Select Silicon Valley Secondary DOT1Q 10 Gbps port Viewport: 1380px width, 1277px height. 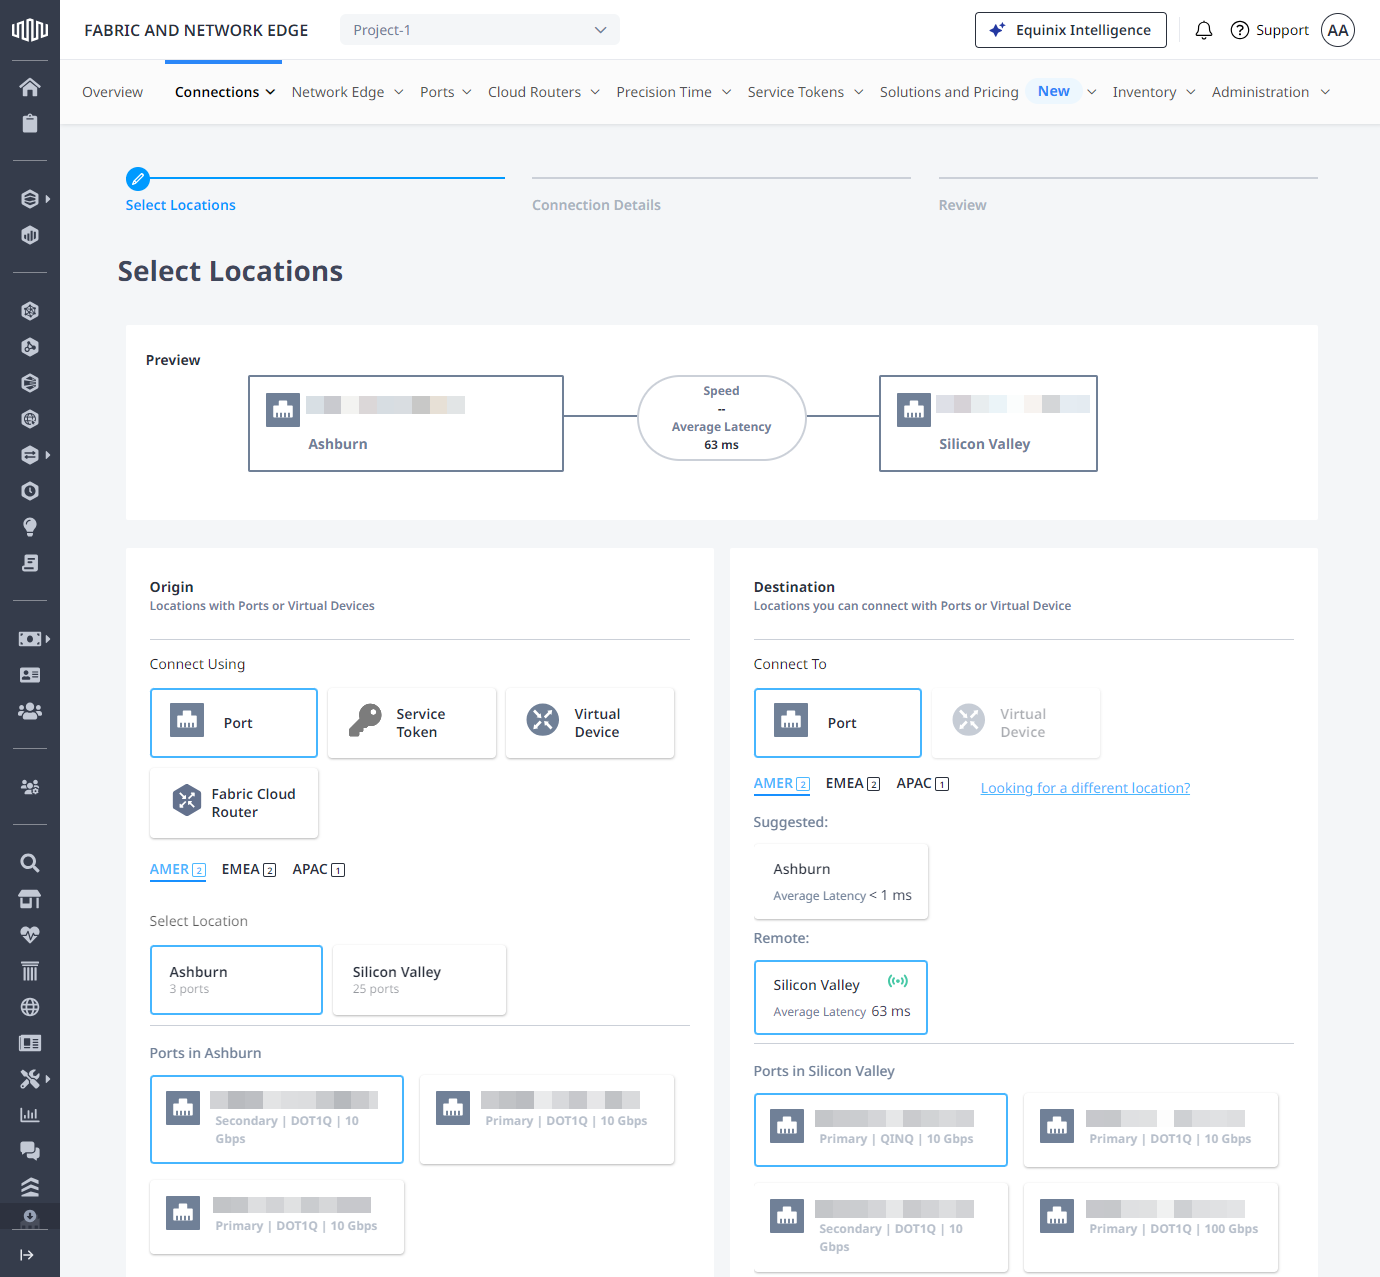coord(881,1227)
